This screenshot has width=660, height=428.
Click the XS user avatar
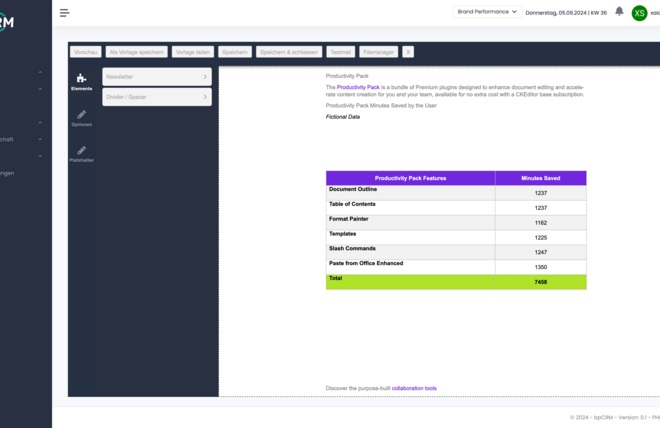(639, 13)
